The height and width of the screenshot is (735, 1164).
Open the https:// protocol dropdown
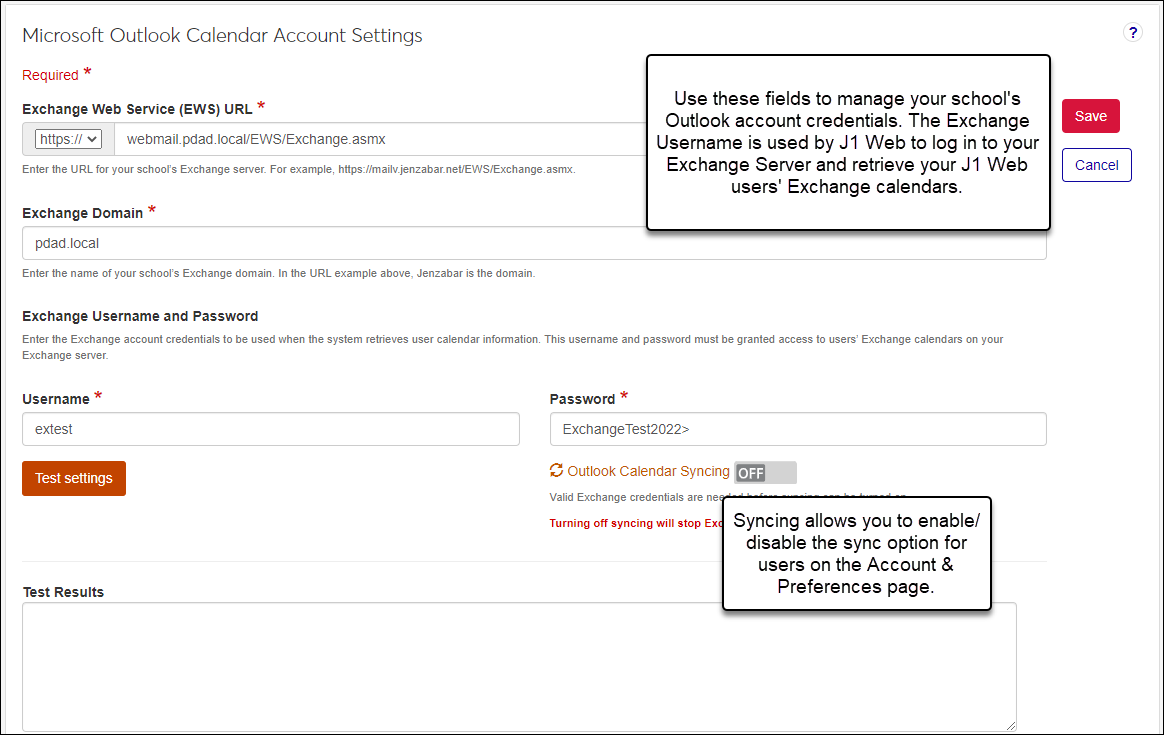tap(68, 139)
